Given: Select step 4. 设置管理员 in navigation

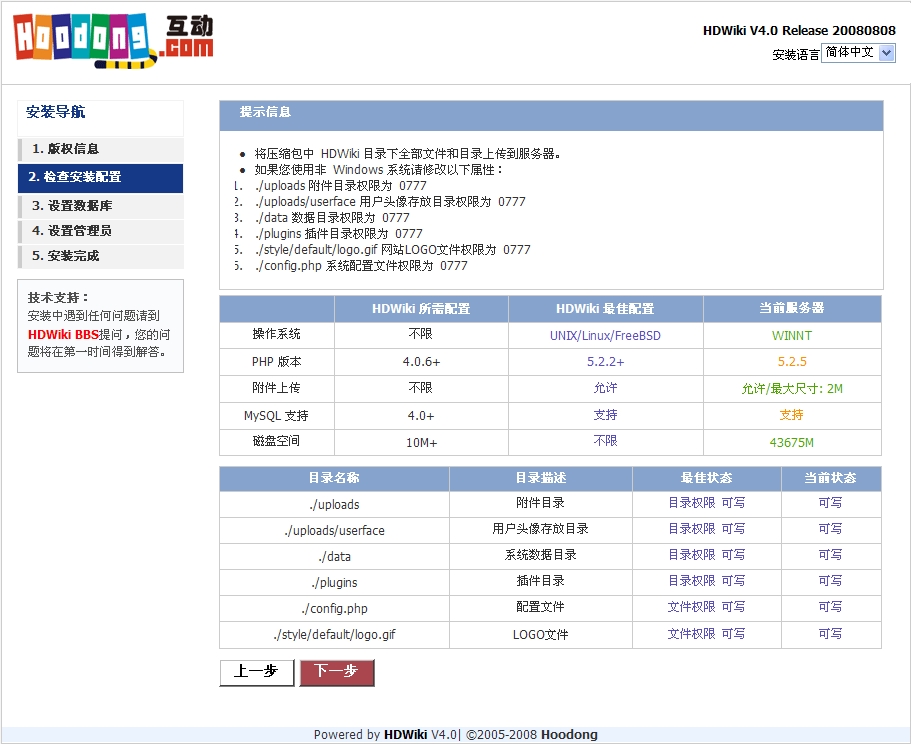Looking at the screenshot, I should 101,231.
